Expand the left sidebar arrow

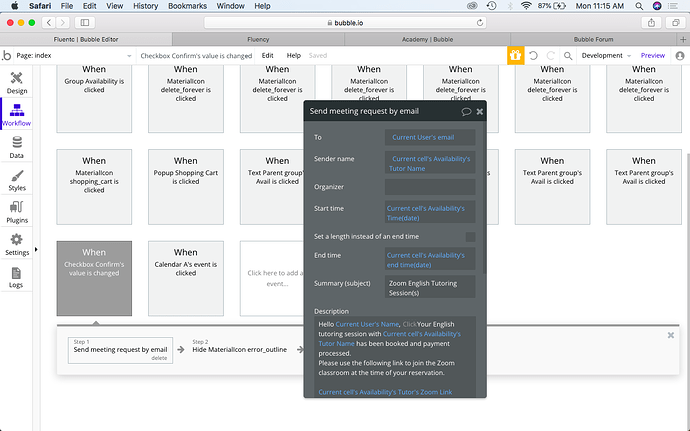point(36,250)
